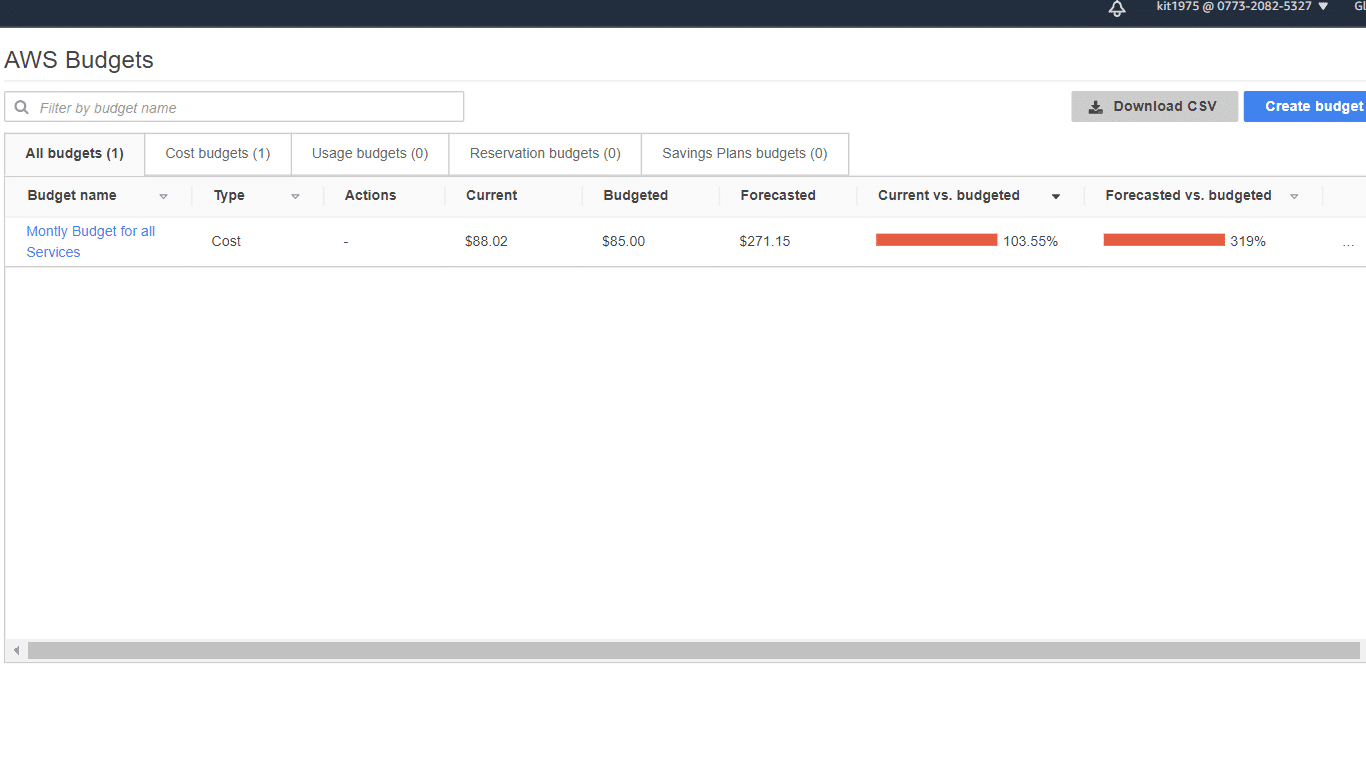Open the Budget name sort dropdown
The height and width of the screenshot is (768, 1366).
163,196
